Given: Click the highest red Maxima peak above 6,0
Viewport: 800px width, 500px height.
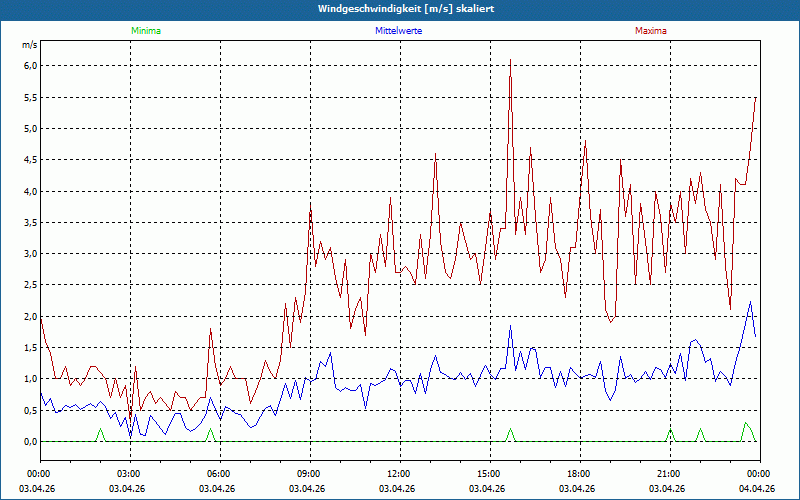Looking at the screenshot, I should [x=510, y=60].
